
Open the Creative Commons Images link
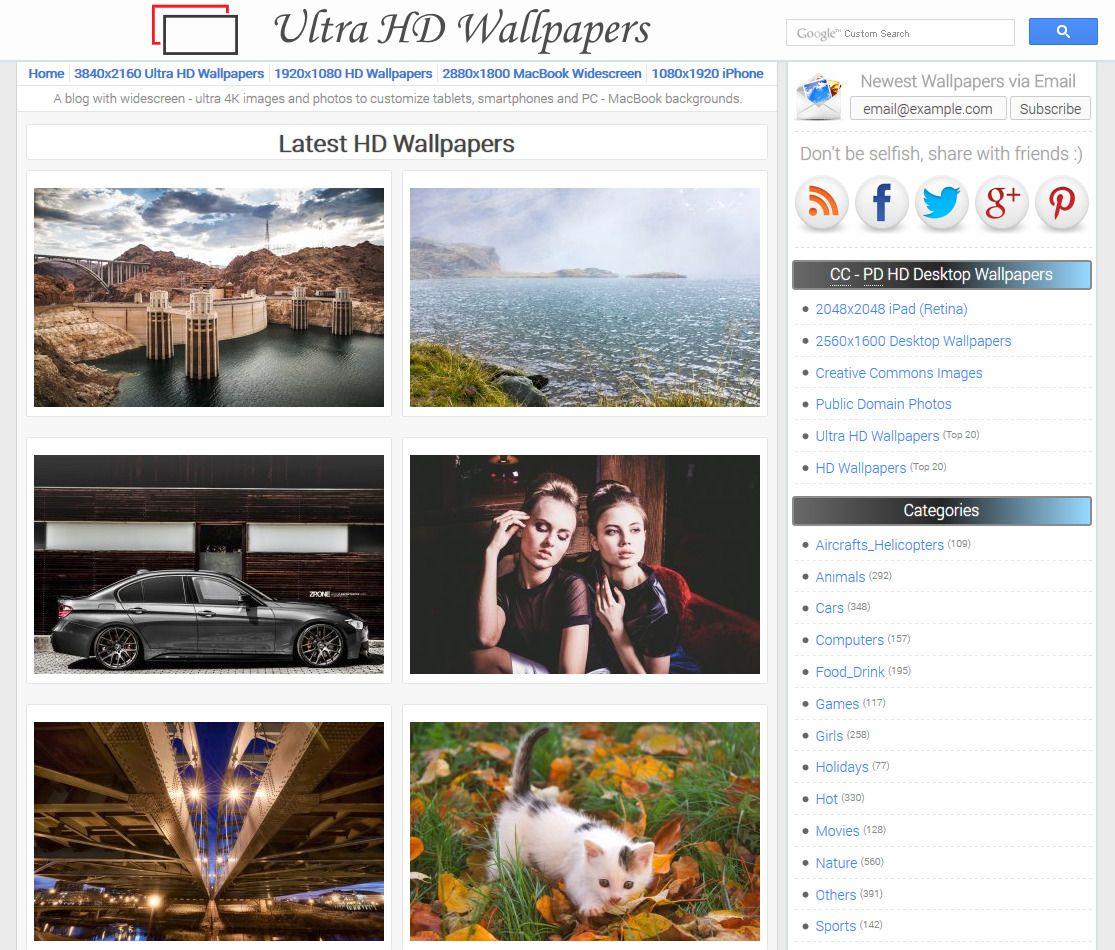[898, 373]
